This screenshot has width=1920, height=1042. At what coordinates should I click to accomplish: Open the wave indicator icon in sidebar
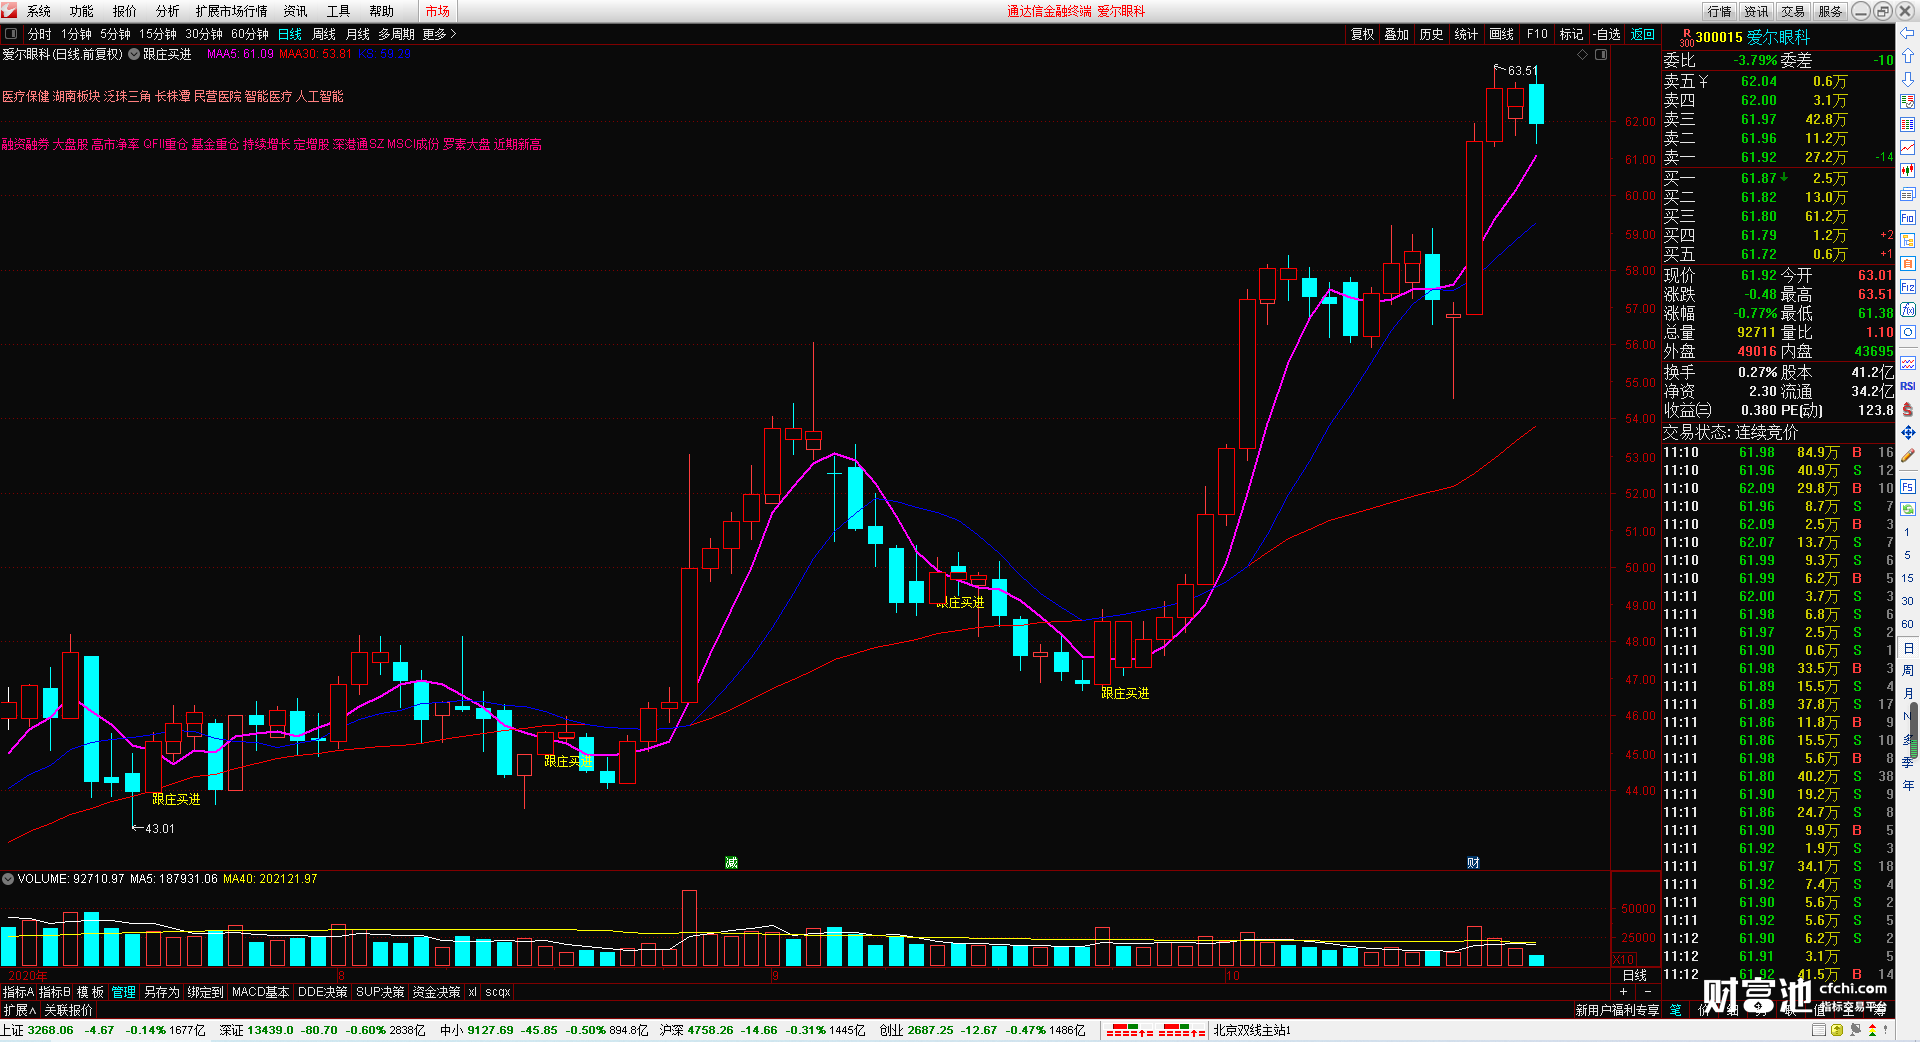(x=1908, y=362)
